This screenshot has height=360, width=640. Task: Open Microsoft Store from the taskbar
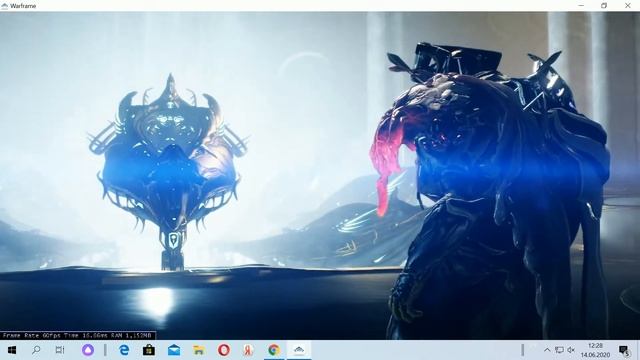coord(149,350)
